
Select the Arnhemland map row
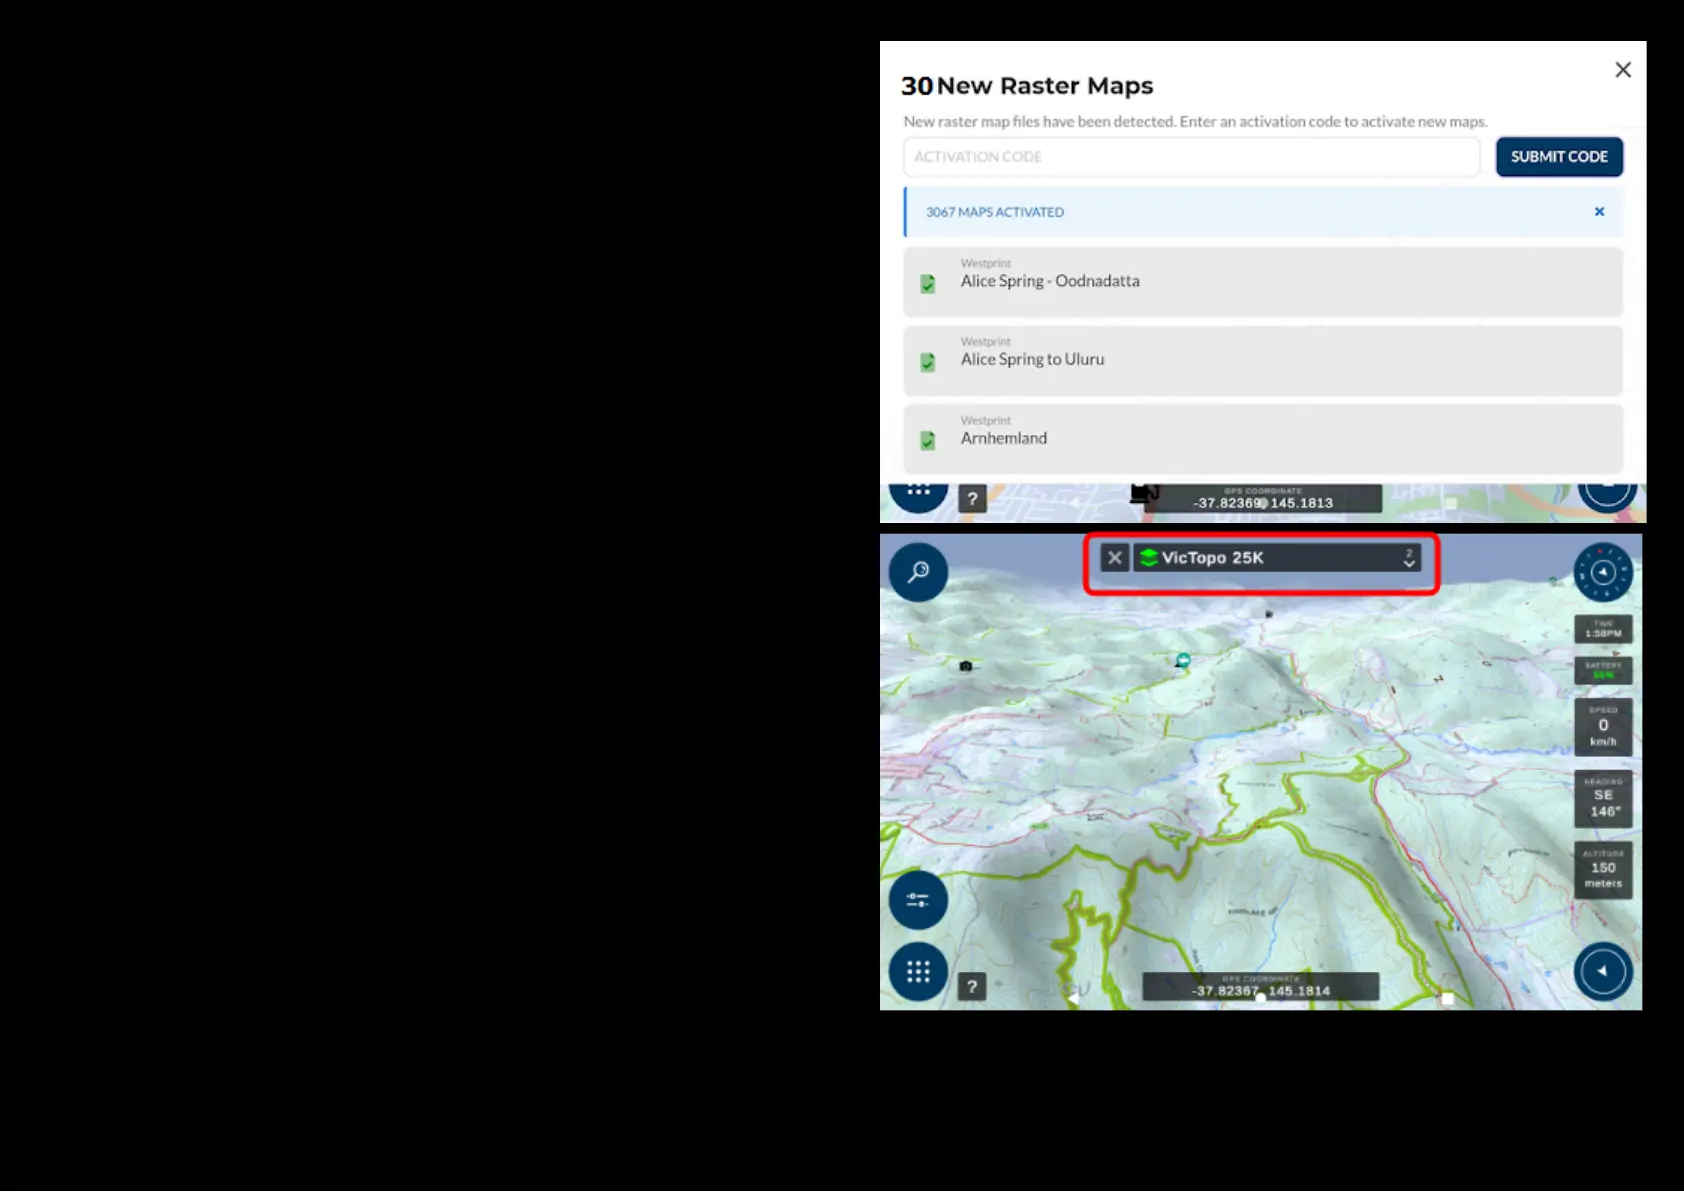(1263, 439)
